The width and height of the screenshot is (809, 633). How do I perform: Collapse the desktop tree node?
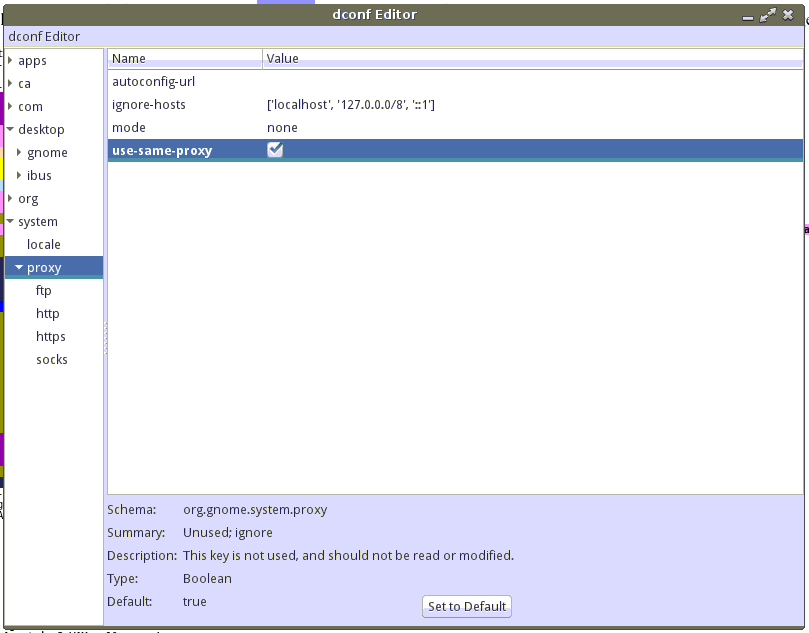(10, 130)
